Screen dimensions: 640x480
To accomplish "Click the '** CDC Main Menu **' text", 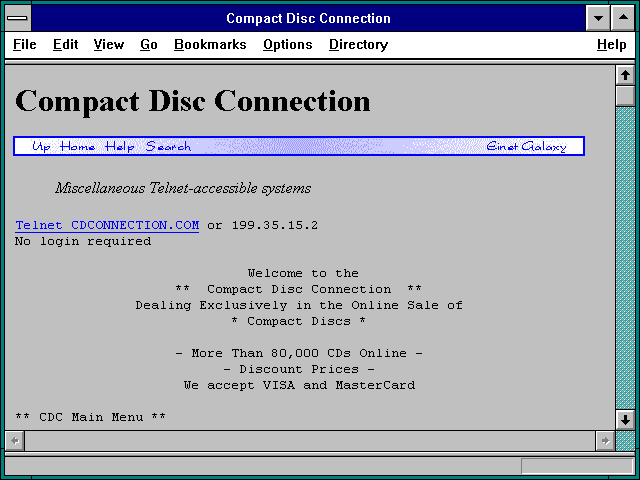I will pyautogui.click(x=90, y=417).
